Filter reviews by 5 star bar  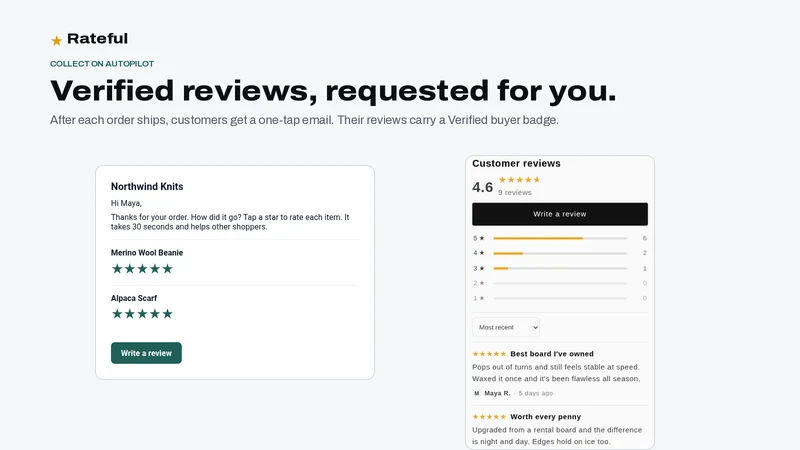(x=560, y=238)
